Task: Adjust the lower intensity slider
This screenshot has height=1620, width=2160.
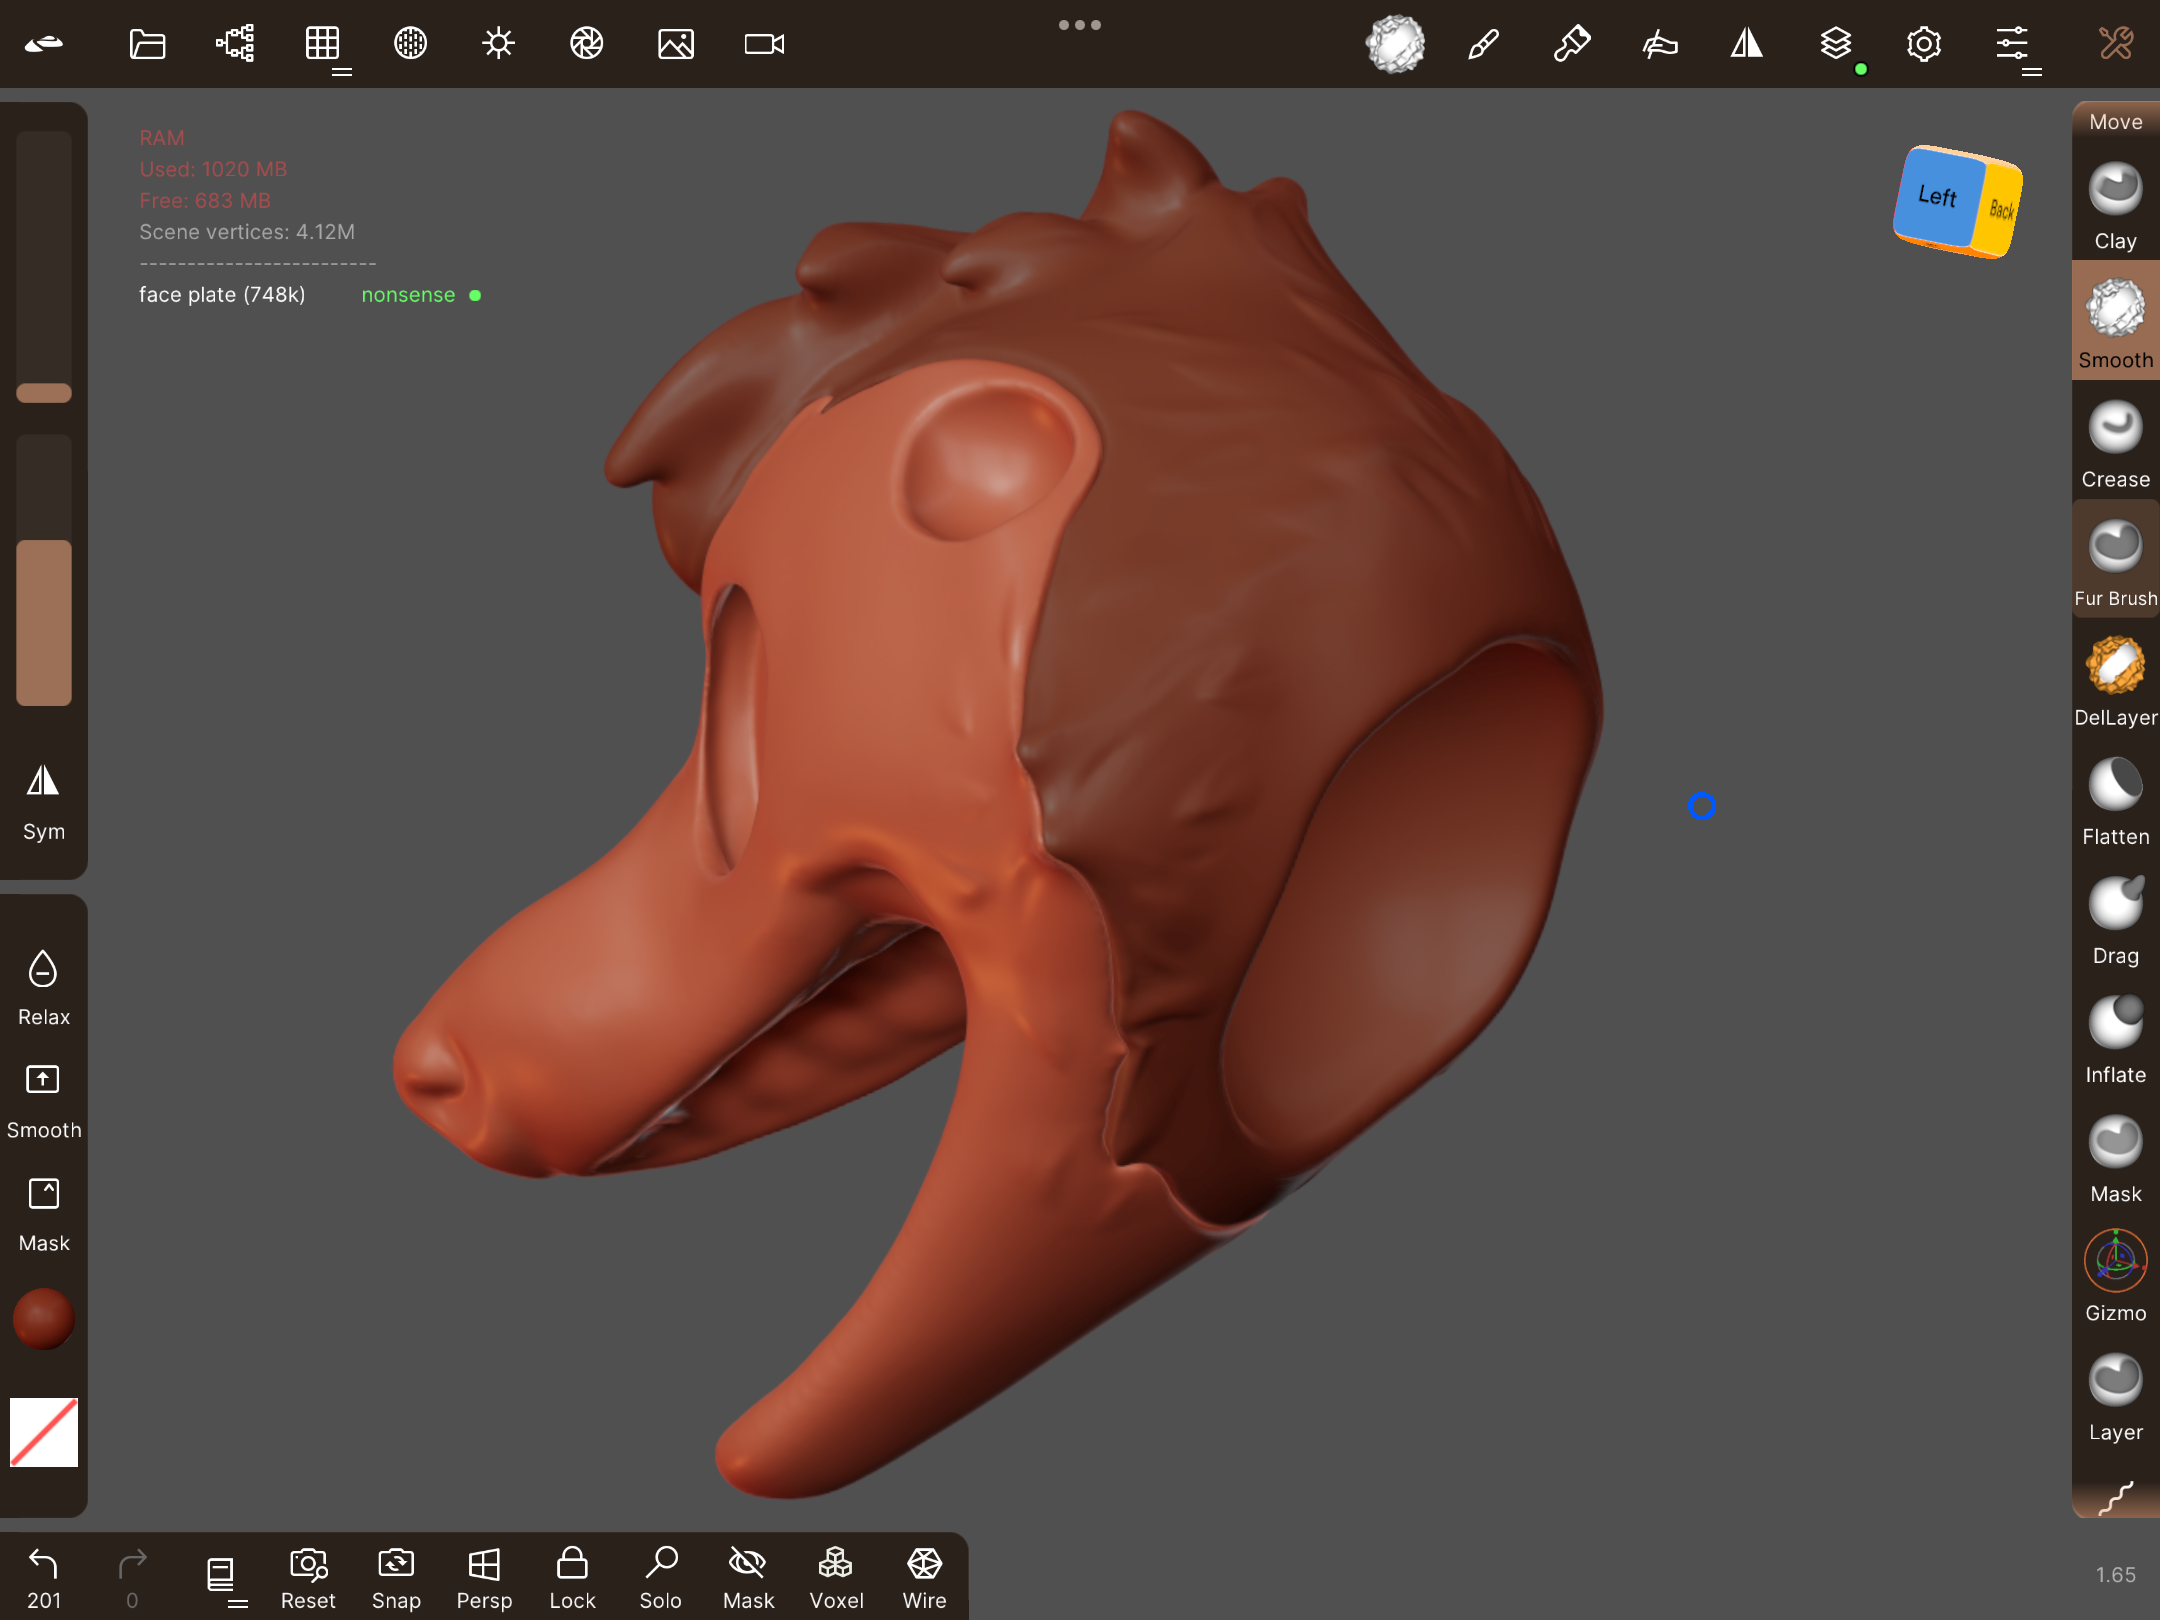Action: click(x=44, y=570)
